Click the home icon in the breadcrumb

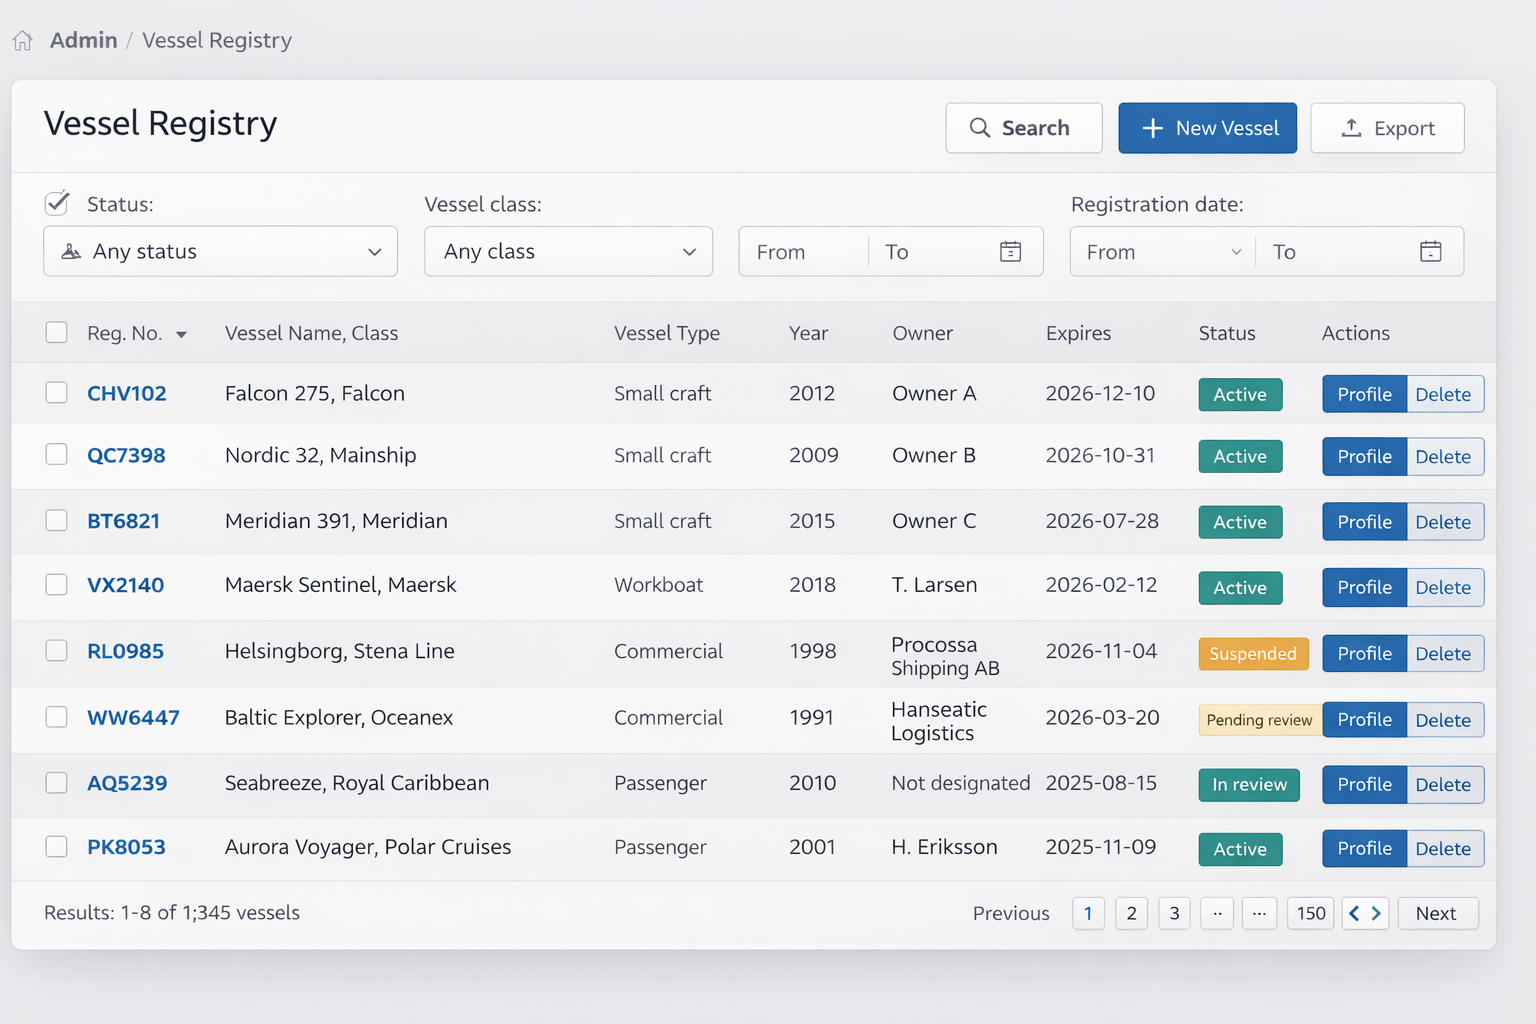(x=22, y=39)
